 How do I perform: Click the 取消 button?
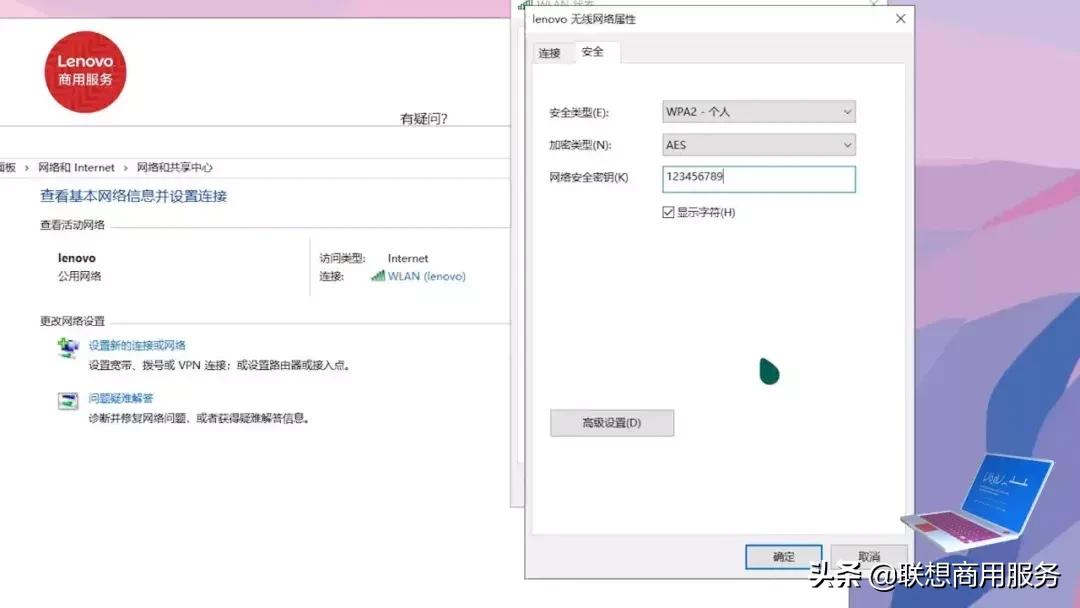pyautogui.click(x=868, y=557)
